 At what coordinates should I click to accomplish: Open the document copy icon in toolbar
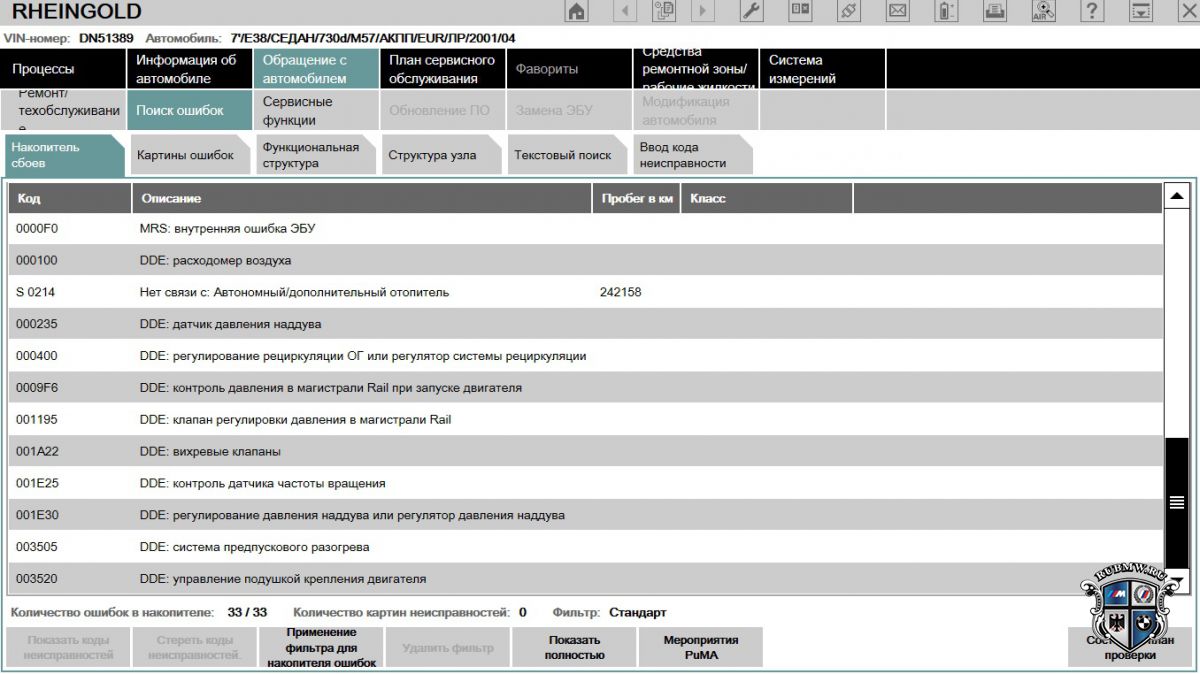[x=664, y=11]
